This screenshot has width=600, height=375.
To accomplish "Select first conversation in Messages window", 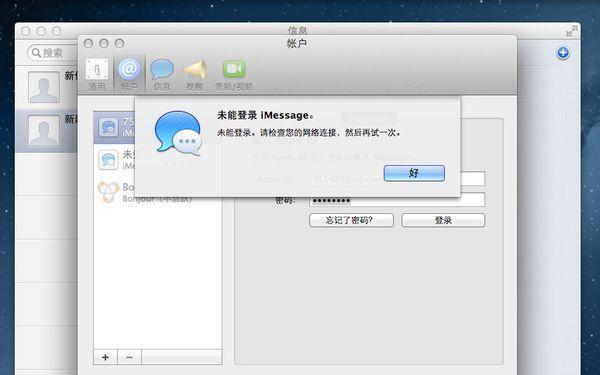I will (46, 87).
